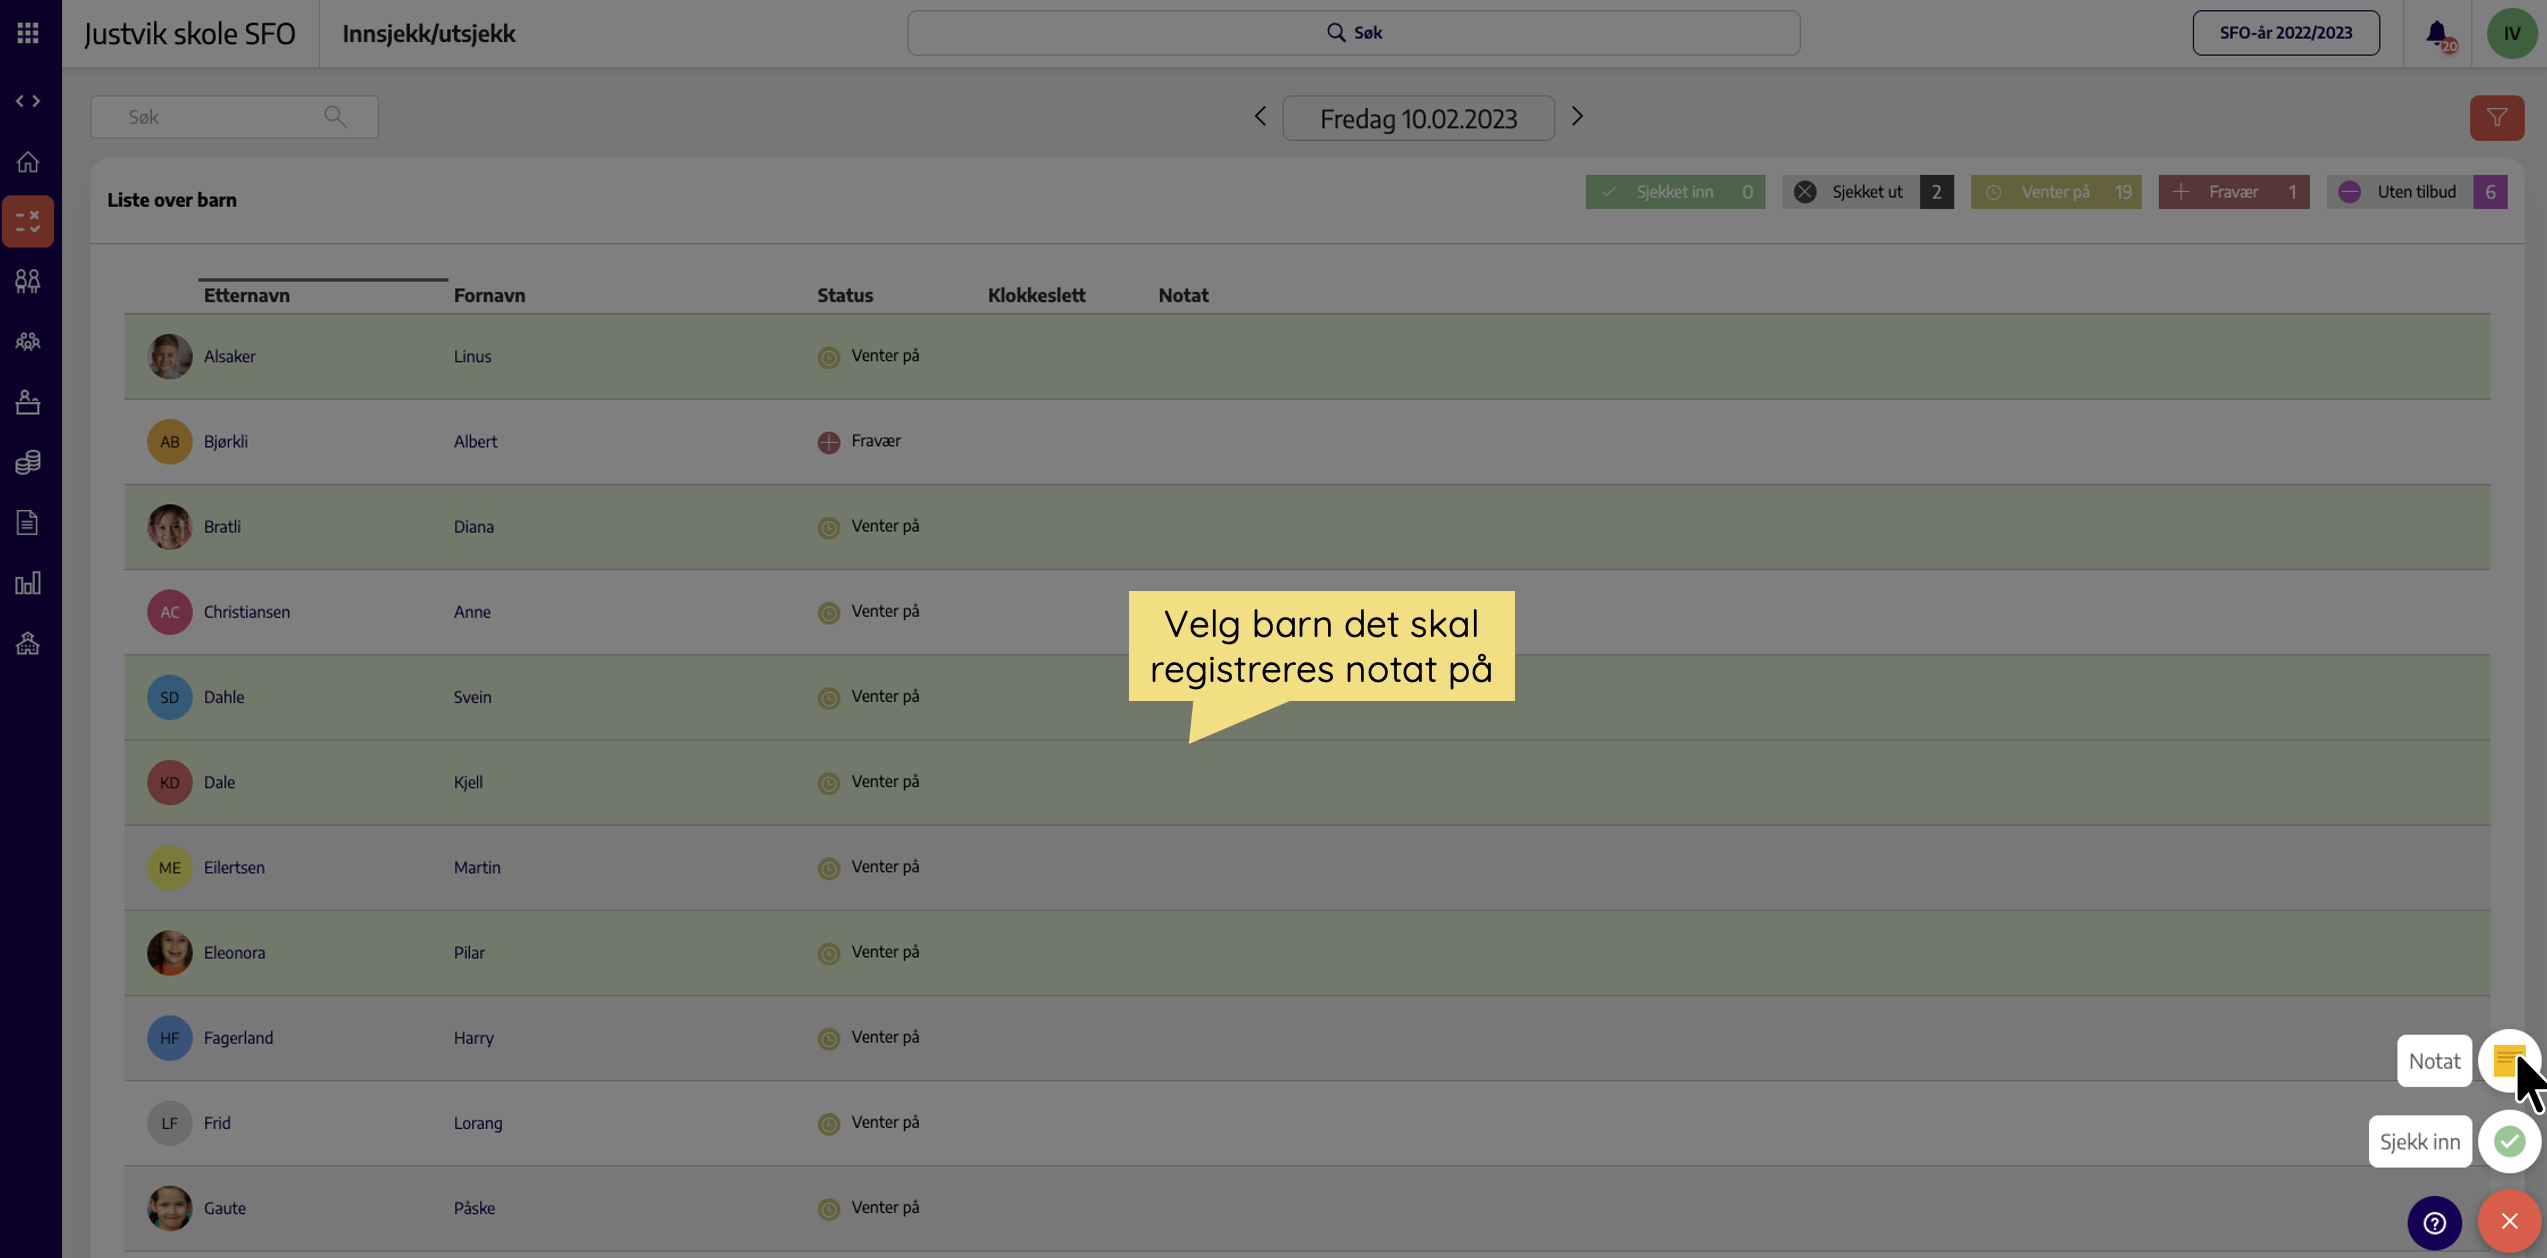This screenshot has height=1258, width=2547.
Task: Sort list by Etternavn column header
Action: [247, 295]
